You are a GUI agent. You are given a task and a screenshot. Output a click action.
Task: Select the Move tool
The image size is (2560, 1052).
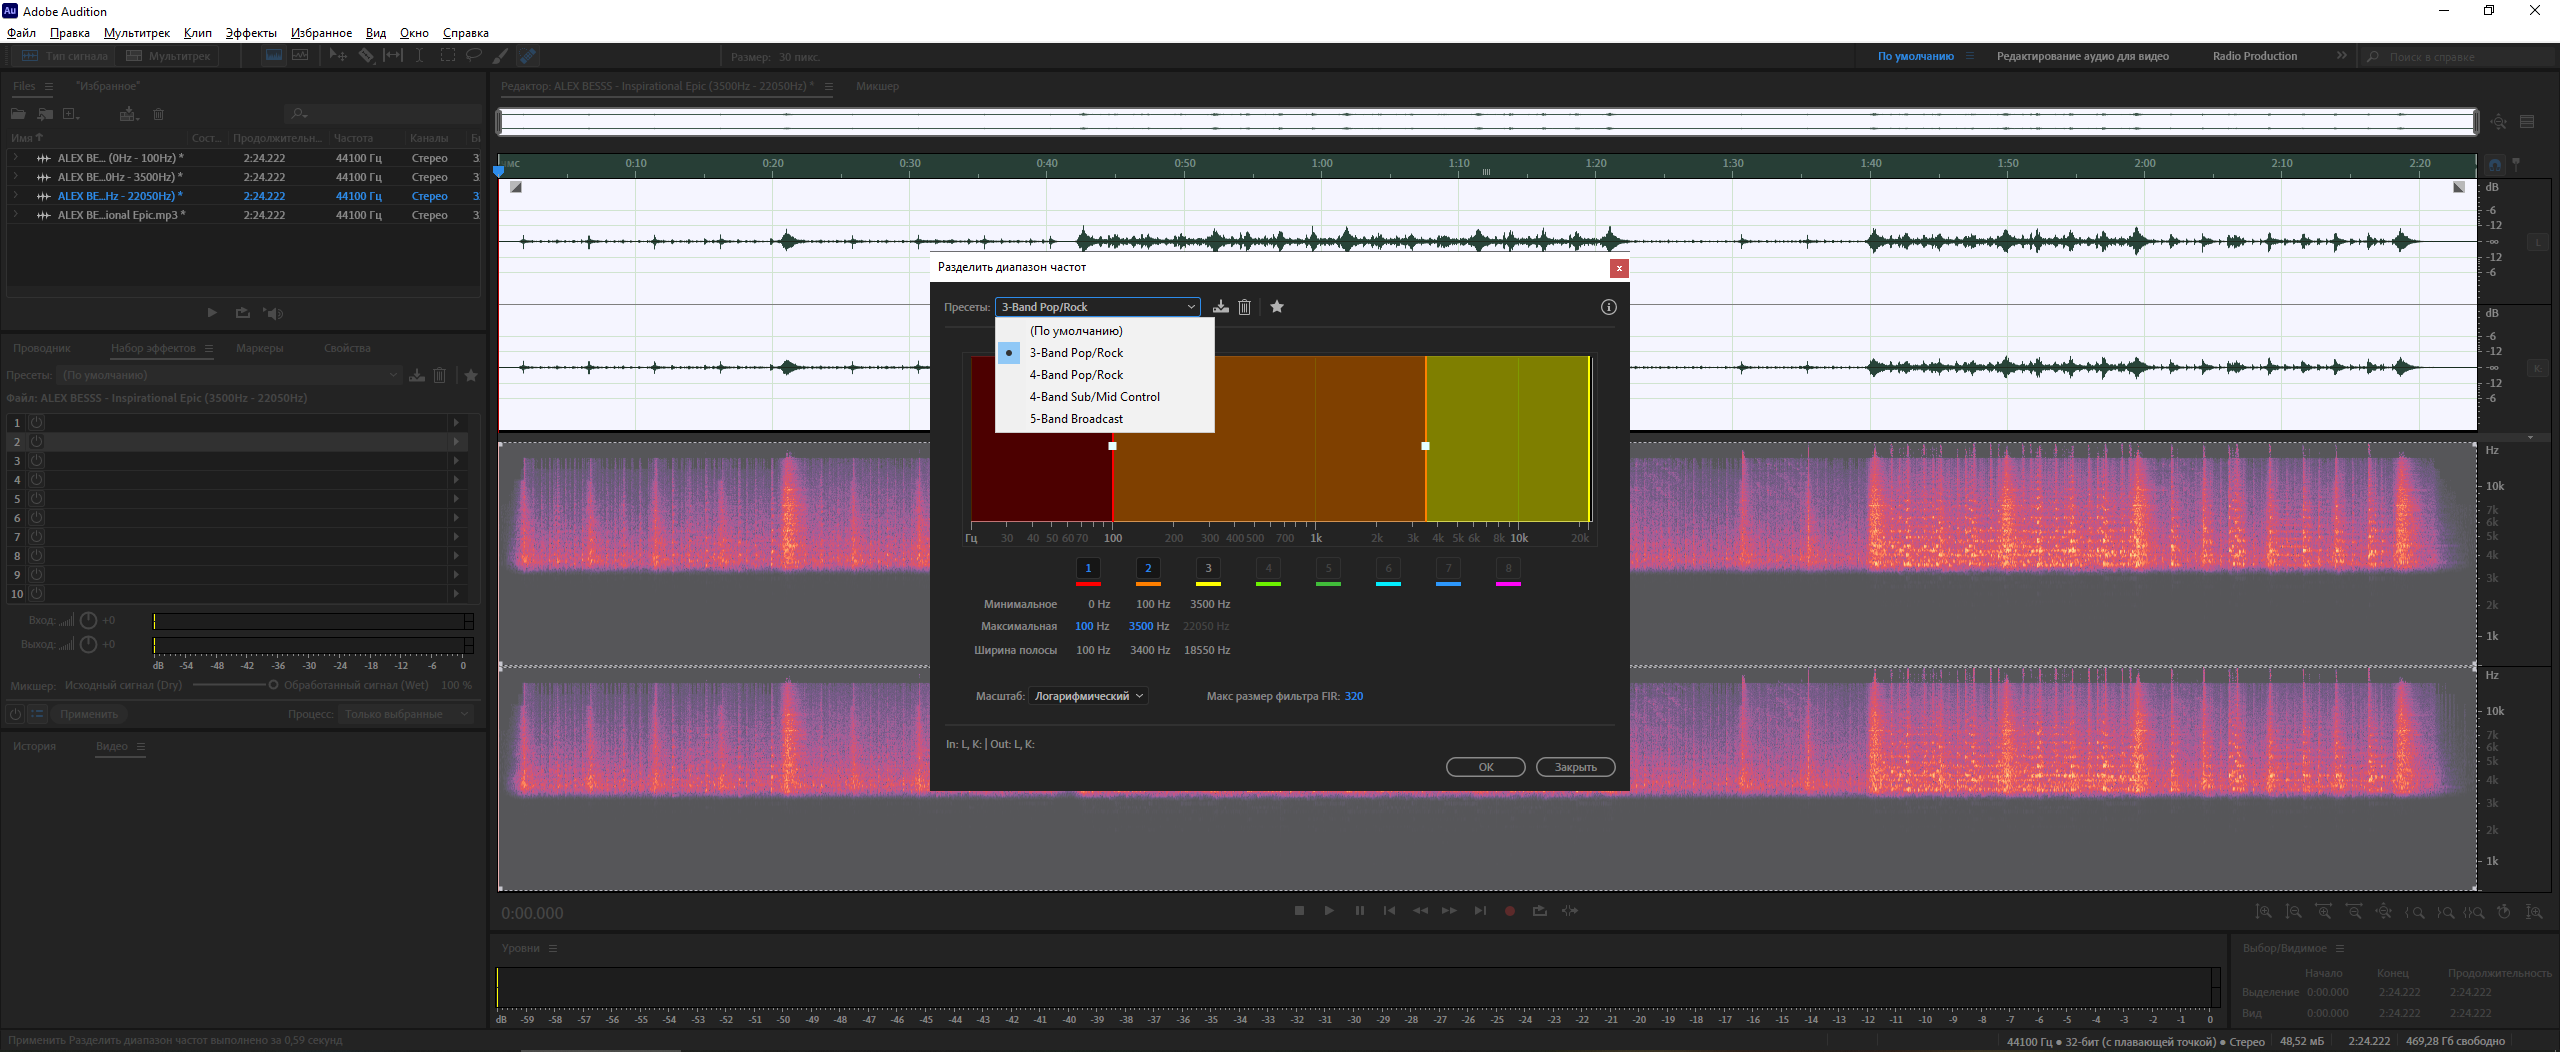coord(338,56)
